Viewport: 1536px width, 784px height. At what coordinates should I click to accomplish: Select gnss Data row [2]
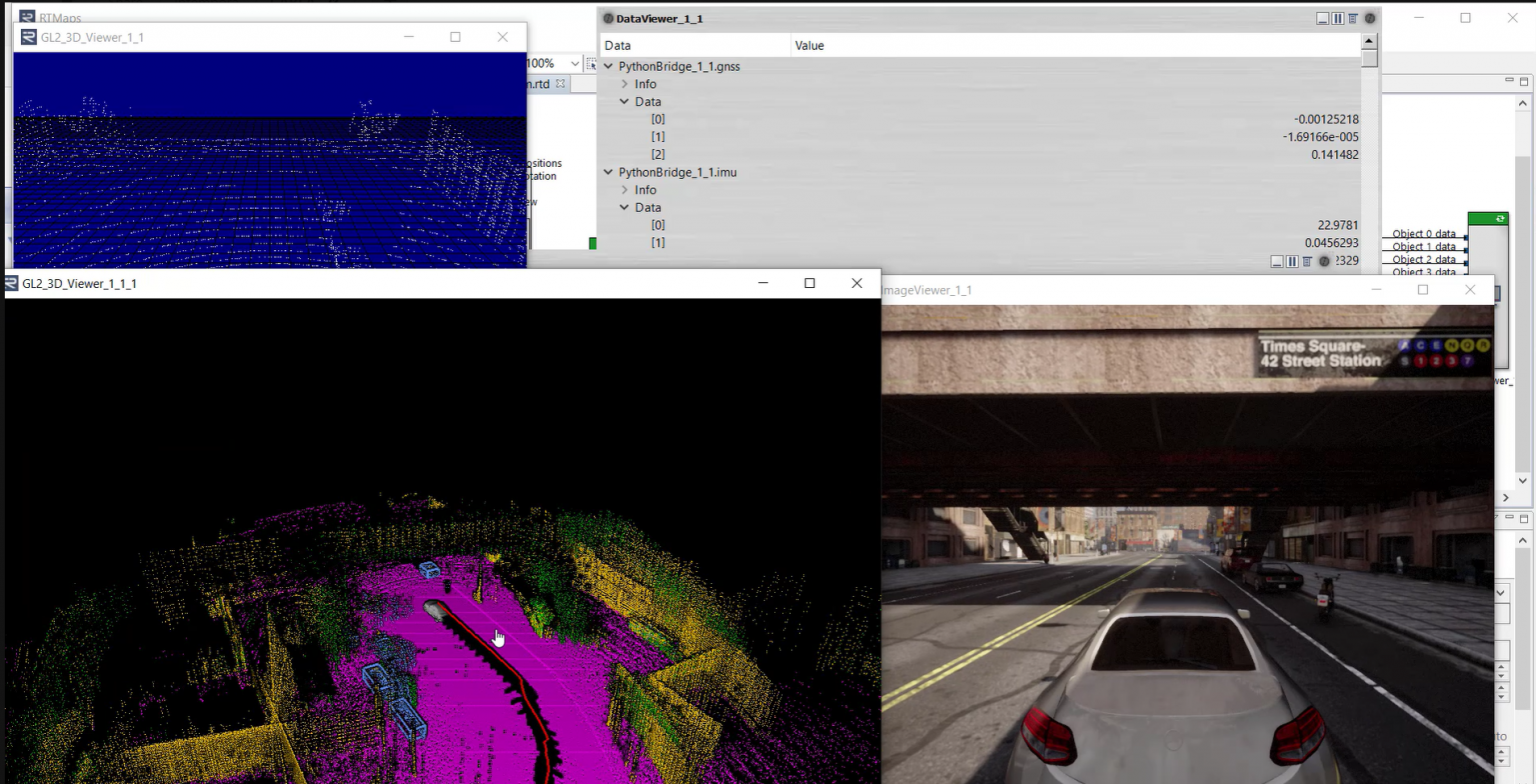coord(657,155)
